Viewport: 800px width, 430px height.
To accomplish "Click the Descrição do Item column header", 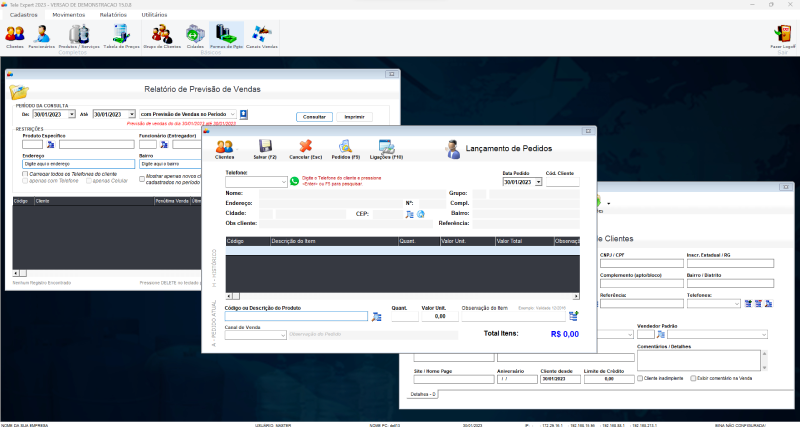I will point(334,241).
